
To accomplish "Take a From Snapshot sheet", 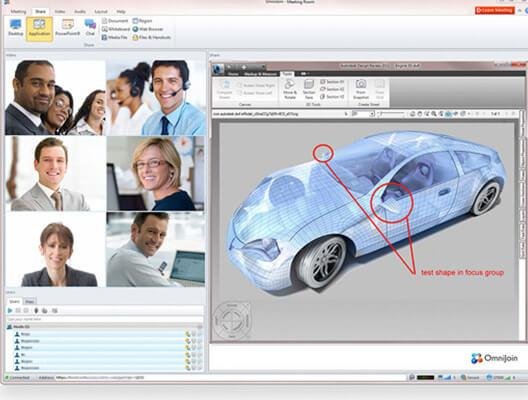I will coord(361,89).
